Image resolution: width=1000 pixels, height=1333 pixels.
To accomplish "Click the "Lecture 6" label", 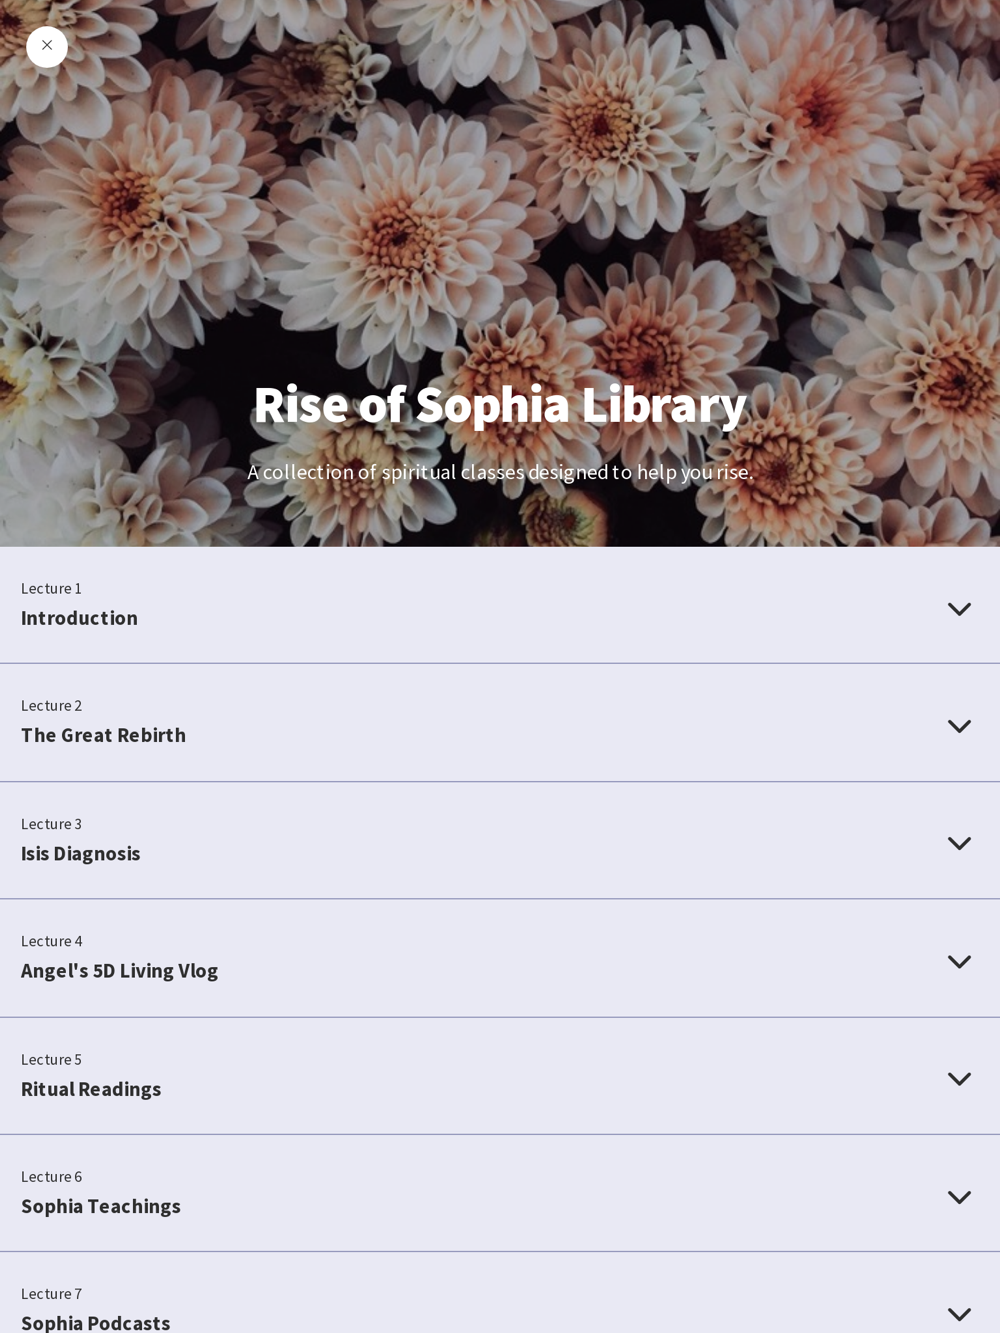I will [x=52, y=1177].
